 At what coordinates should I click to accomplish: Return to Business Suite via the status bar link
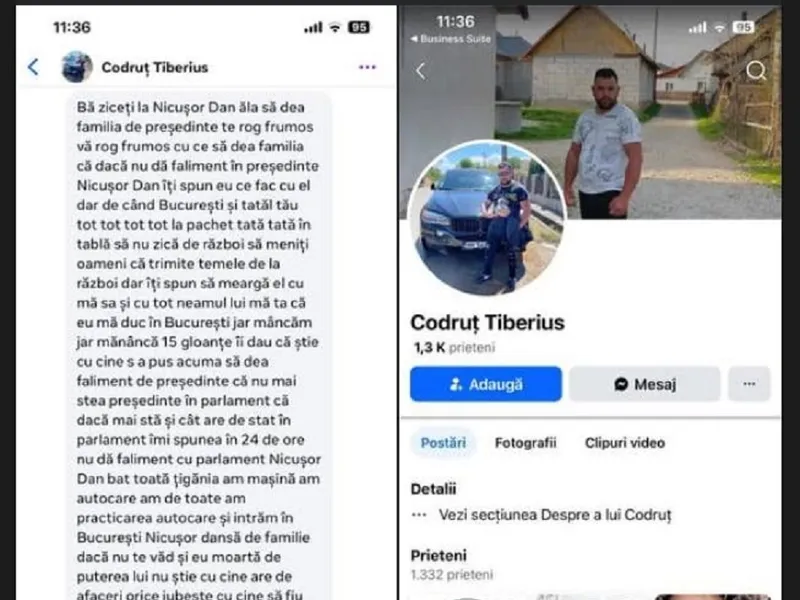coord(451,39)
